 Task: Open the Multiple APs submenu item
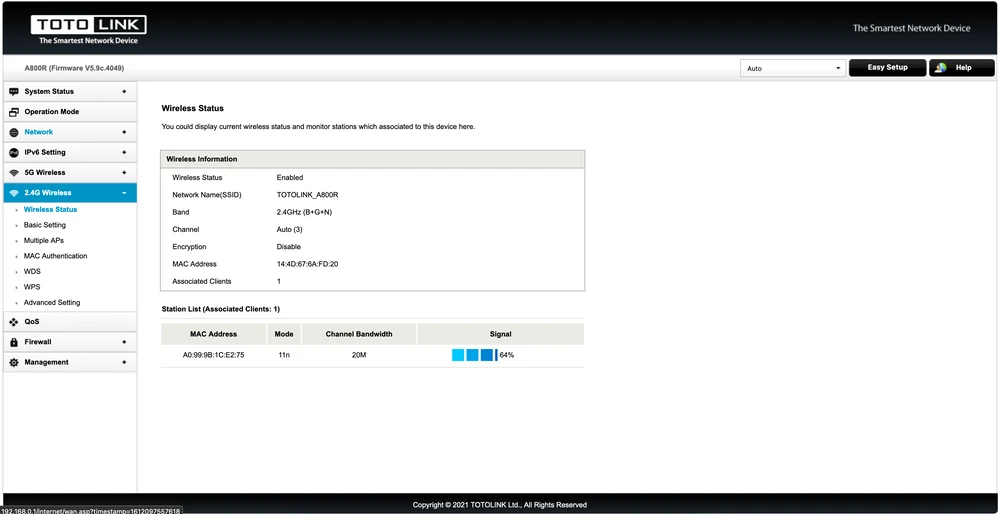pos(43,240)
